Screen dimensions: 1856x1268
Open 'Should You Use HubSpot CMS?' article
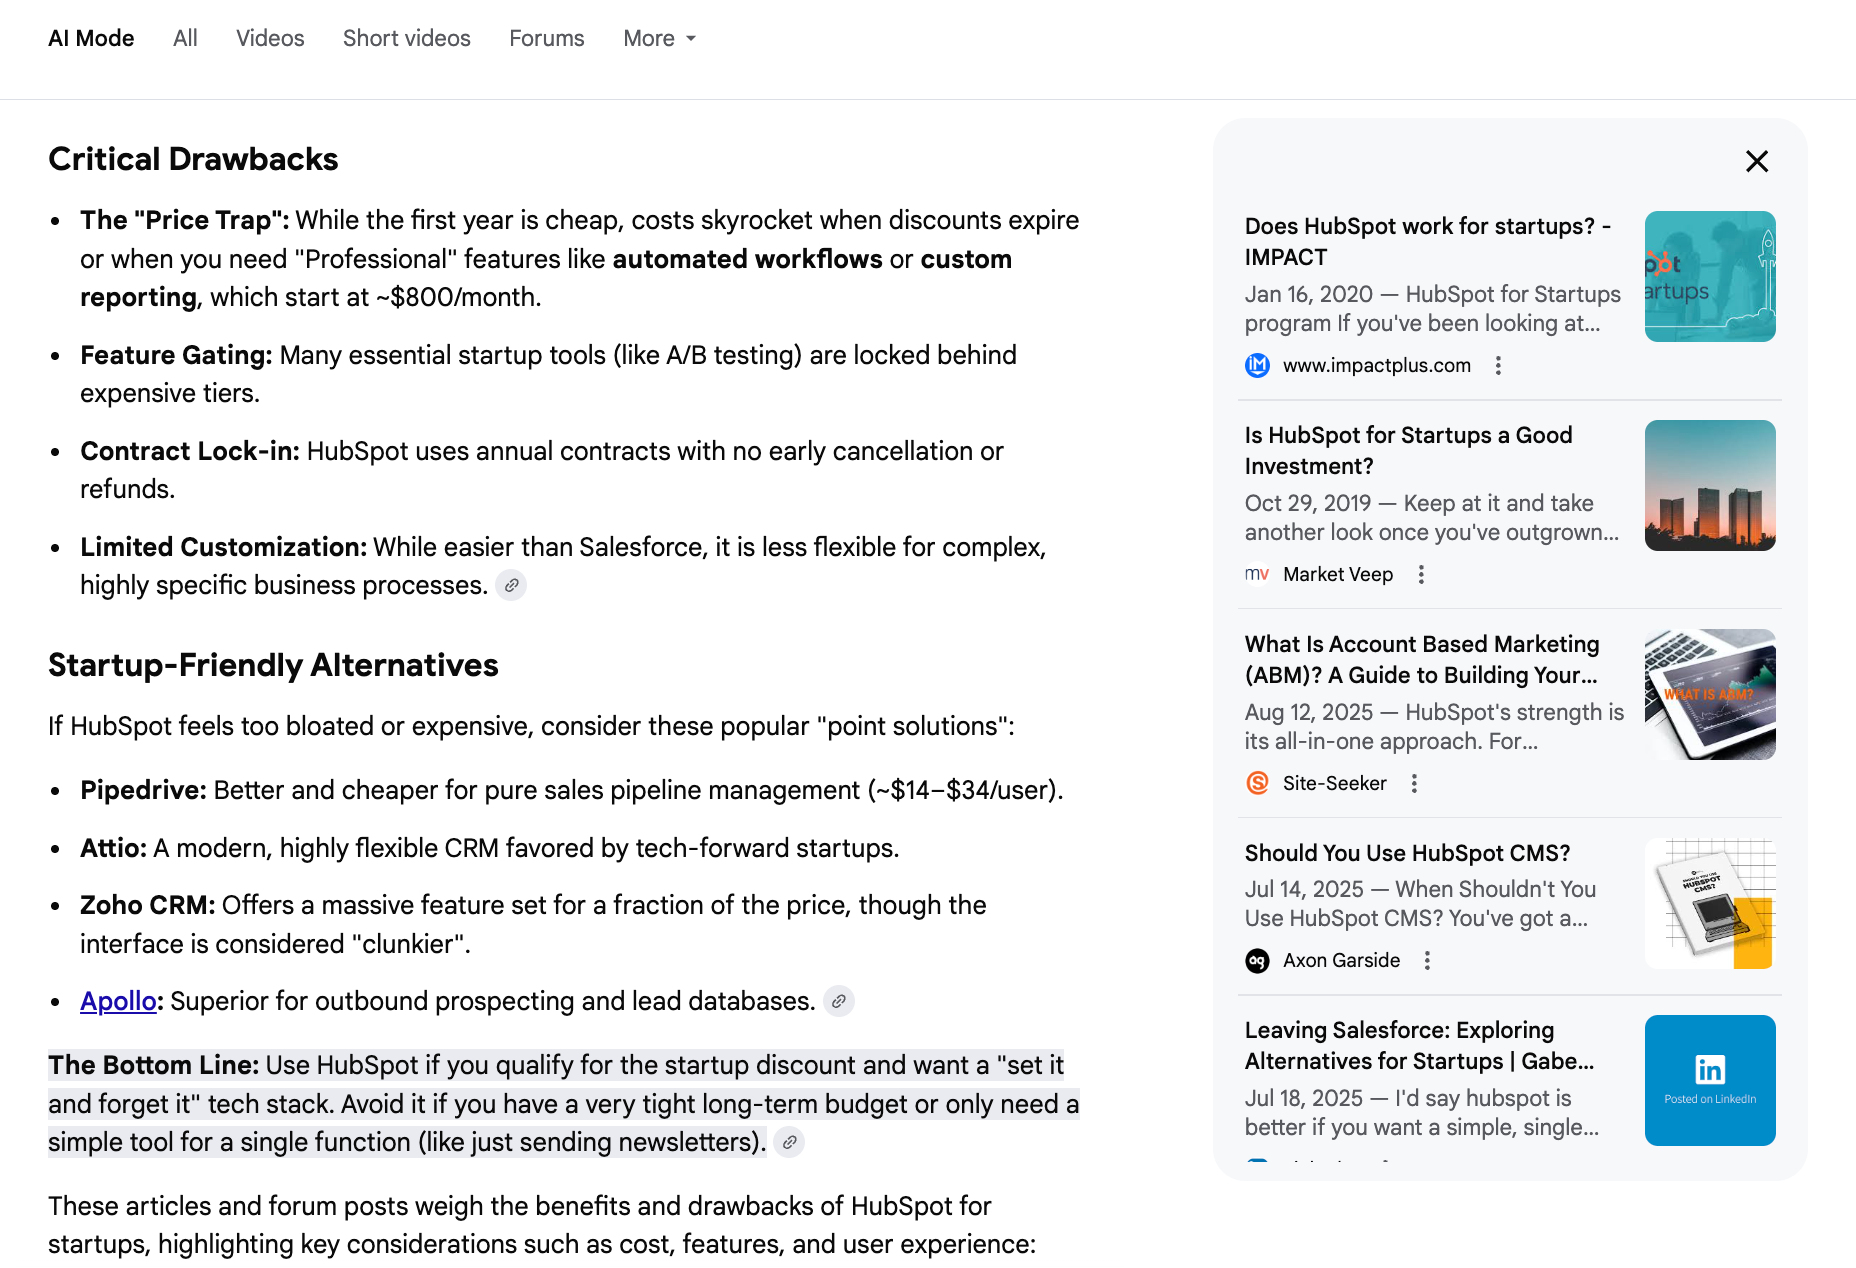pyautogui.click(x=1406, y=853)
